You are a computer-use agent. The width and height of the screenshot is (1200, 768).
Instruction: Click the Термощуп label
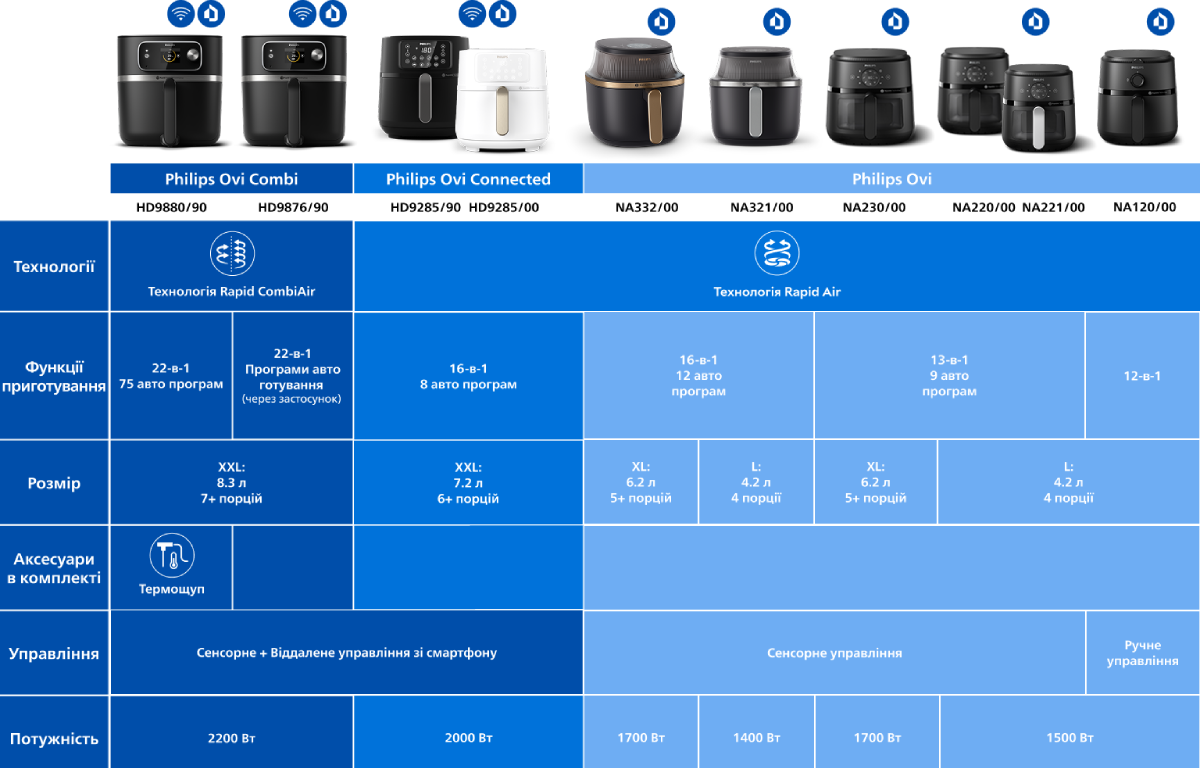click(172, 590)
